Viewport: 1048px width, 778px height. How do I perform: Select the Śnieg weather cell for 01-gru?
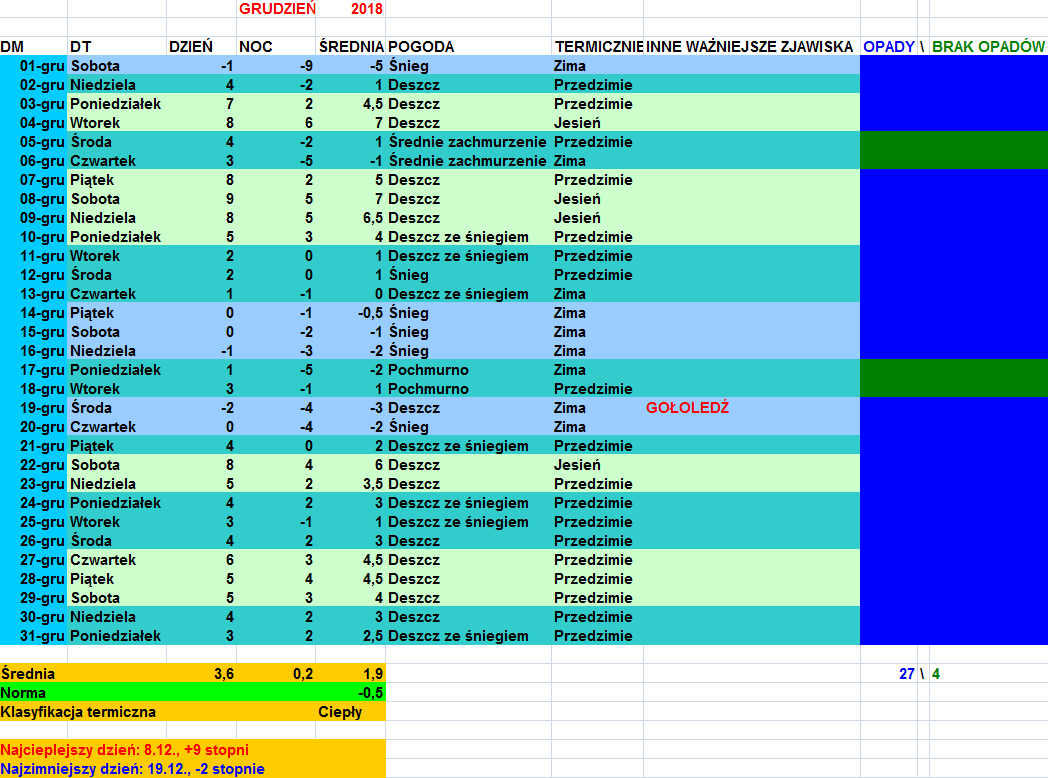pos(408,66)
